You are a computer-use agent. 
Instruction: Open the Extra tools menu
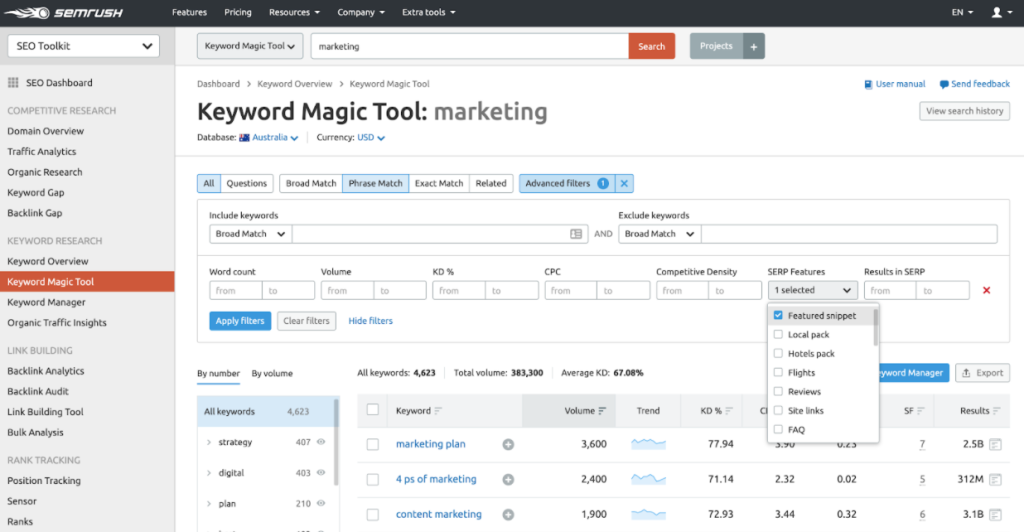coord(428,12)
